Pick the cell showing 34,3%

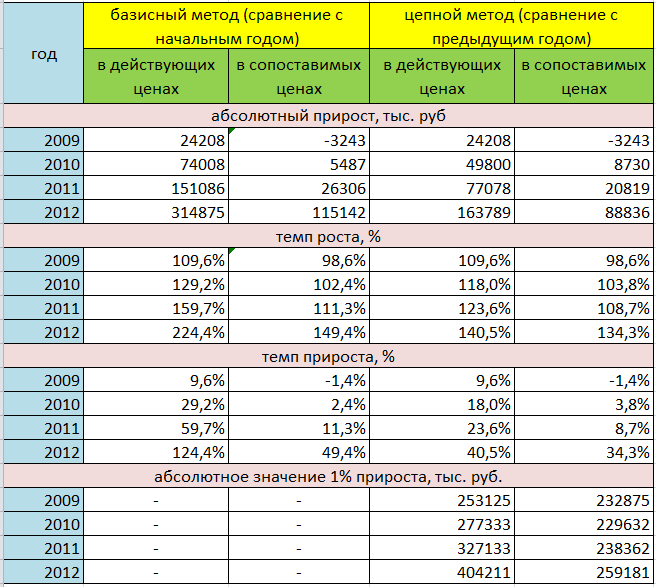584,452
